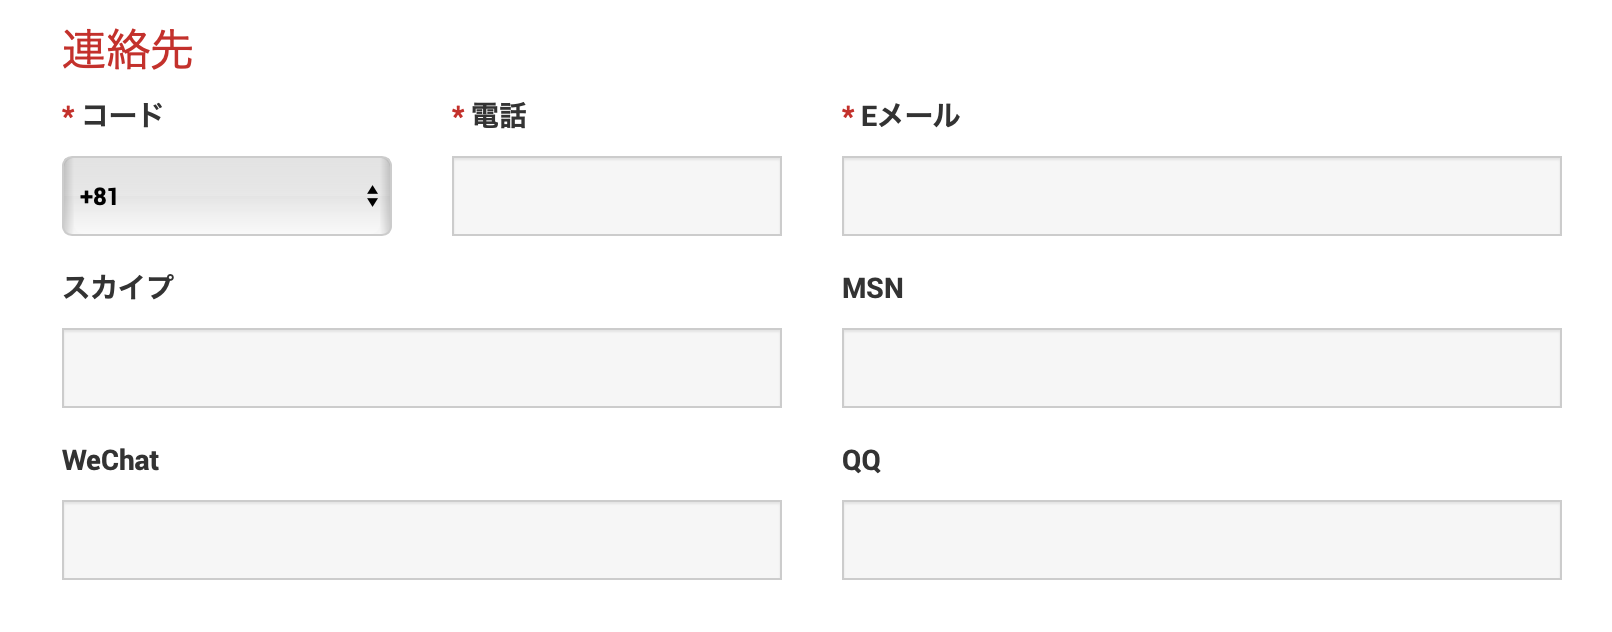Click the required asterisk before Eメール

click(x=848, y=115)
